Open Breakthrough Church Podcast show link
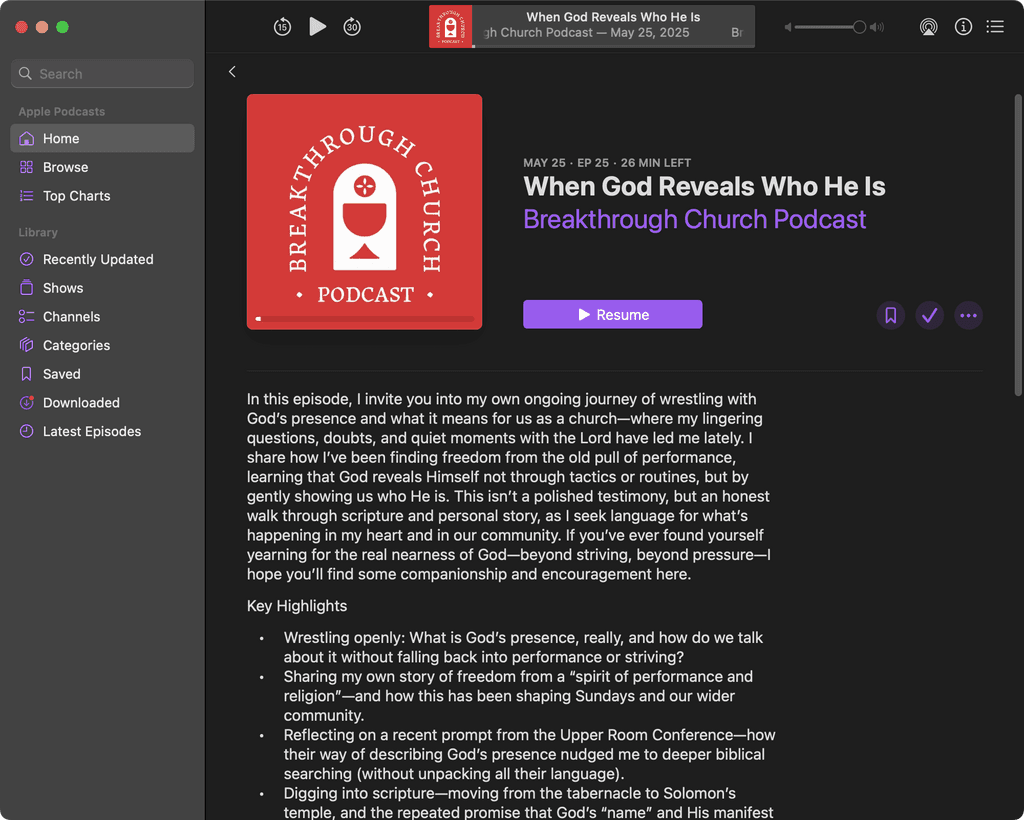Image resolution: width=1024 pixels, height=820 pixels. pos(695,219)
